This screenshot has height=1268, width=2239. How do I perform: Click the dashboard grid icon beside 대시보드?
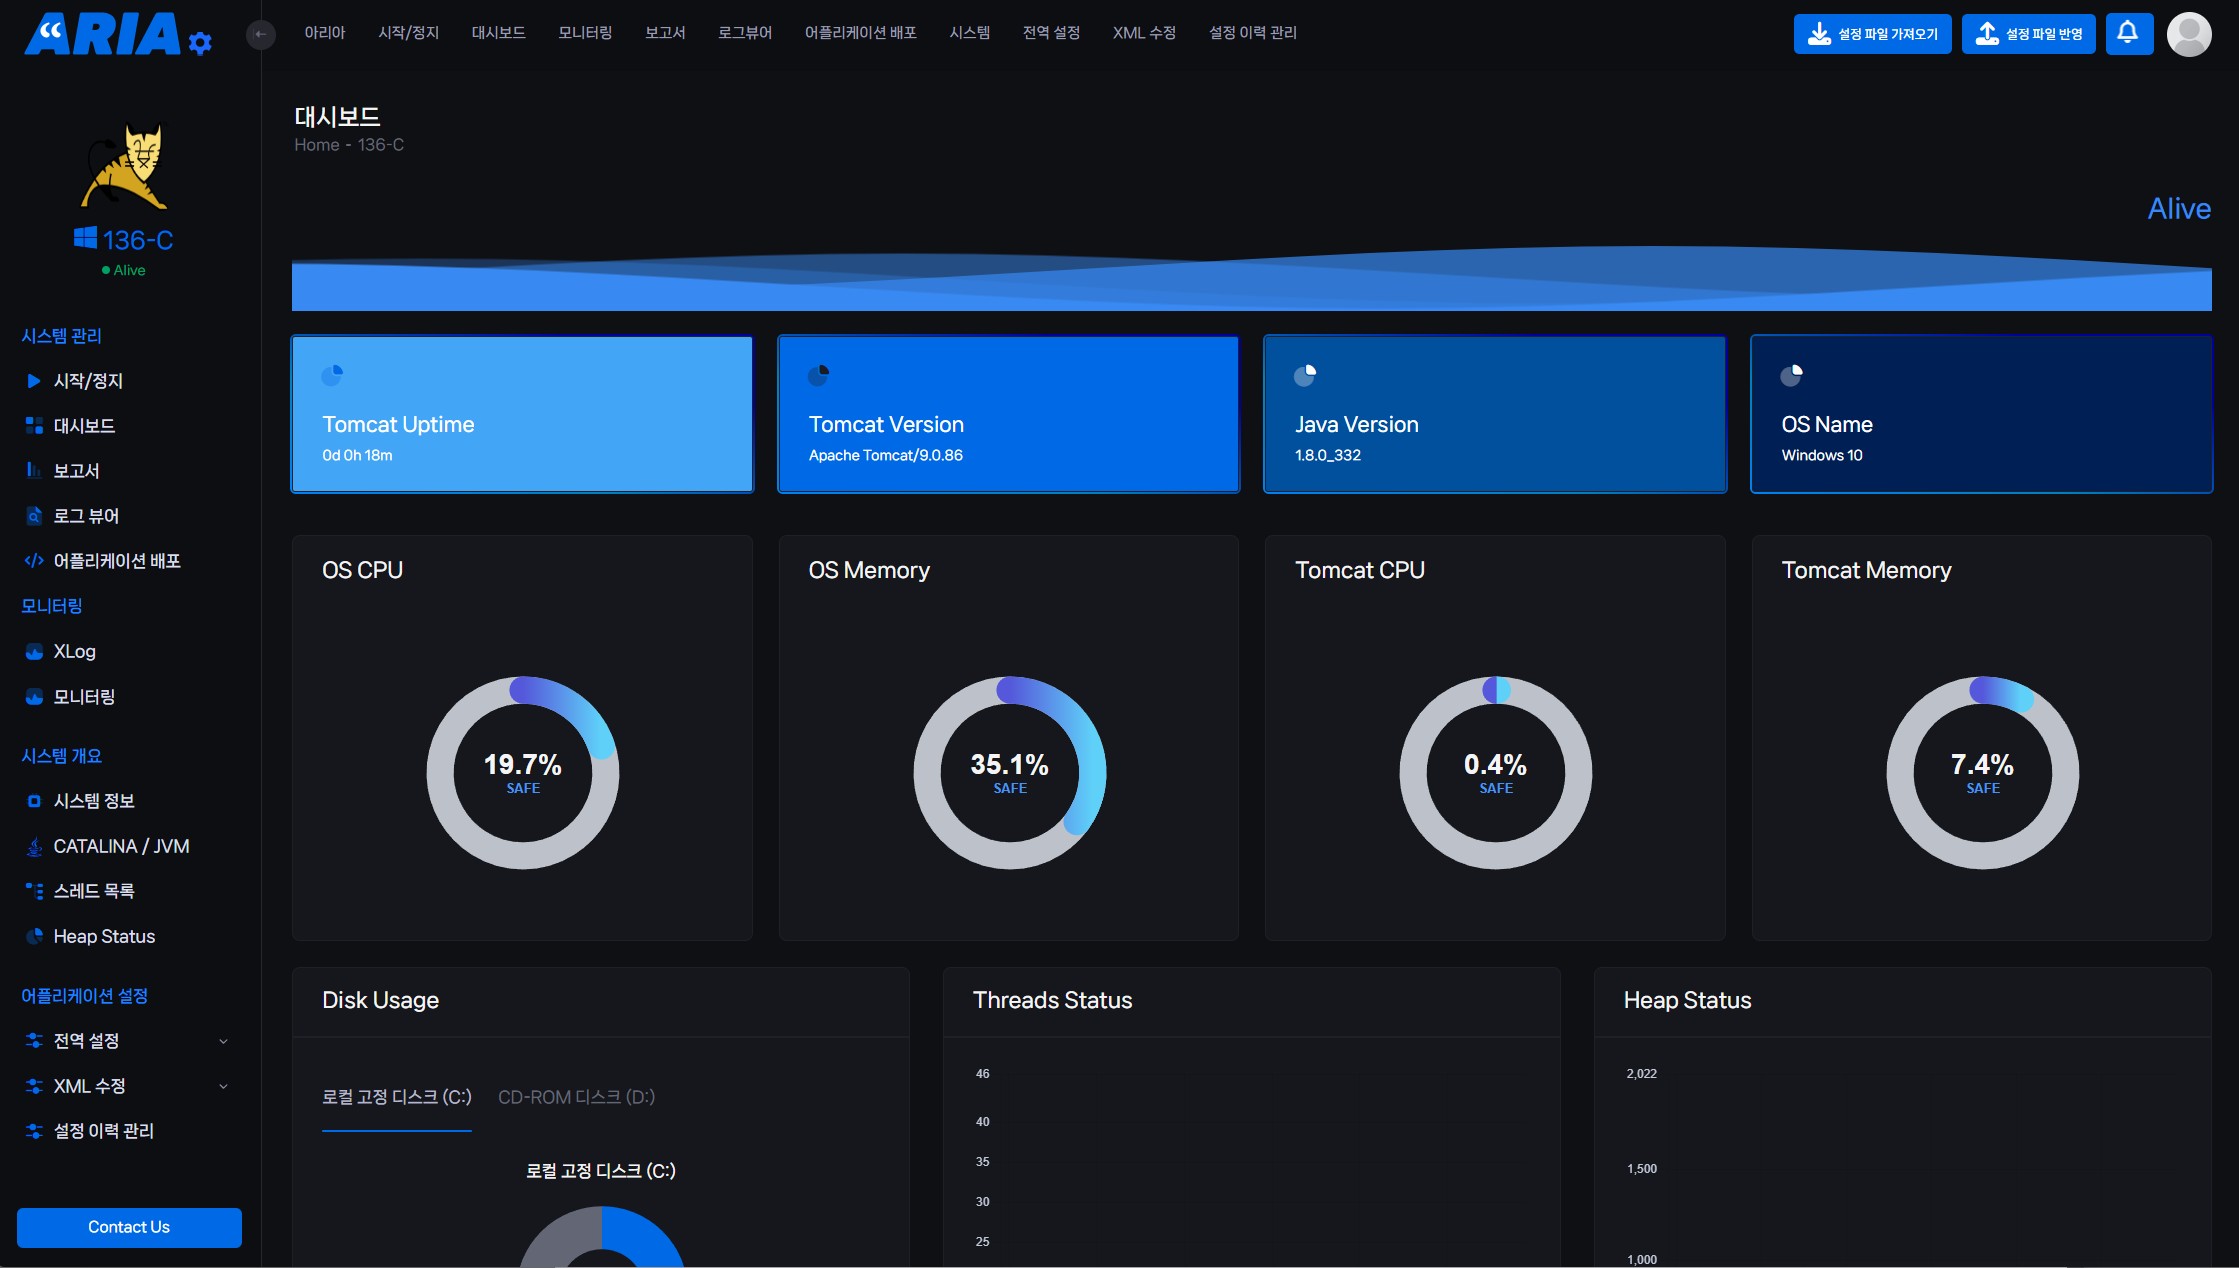click(x=34, y=426)
